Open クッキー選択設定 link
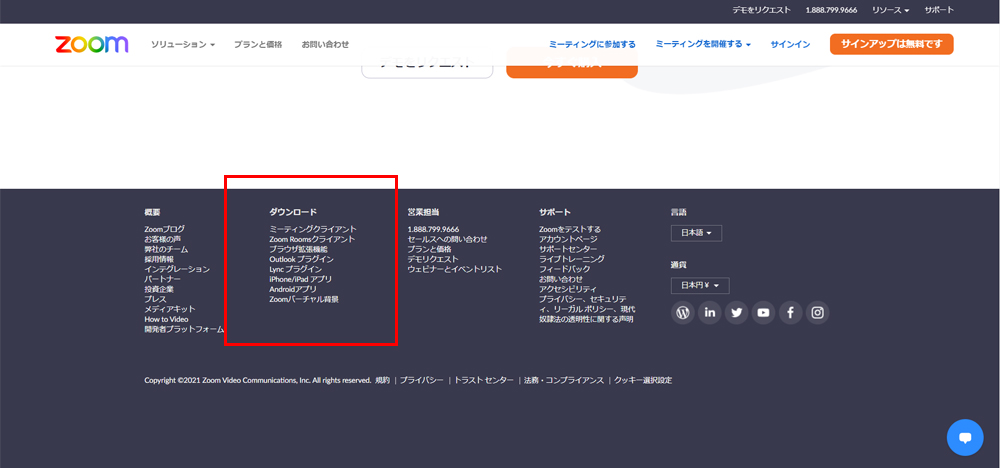 pyautogui.click(x=643, y=380)
